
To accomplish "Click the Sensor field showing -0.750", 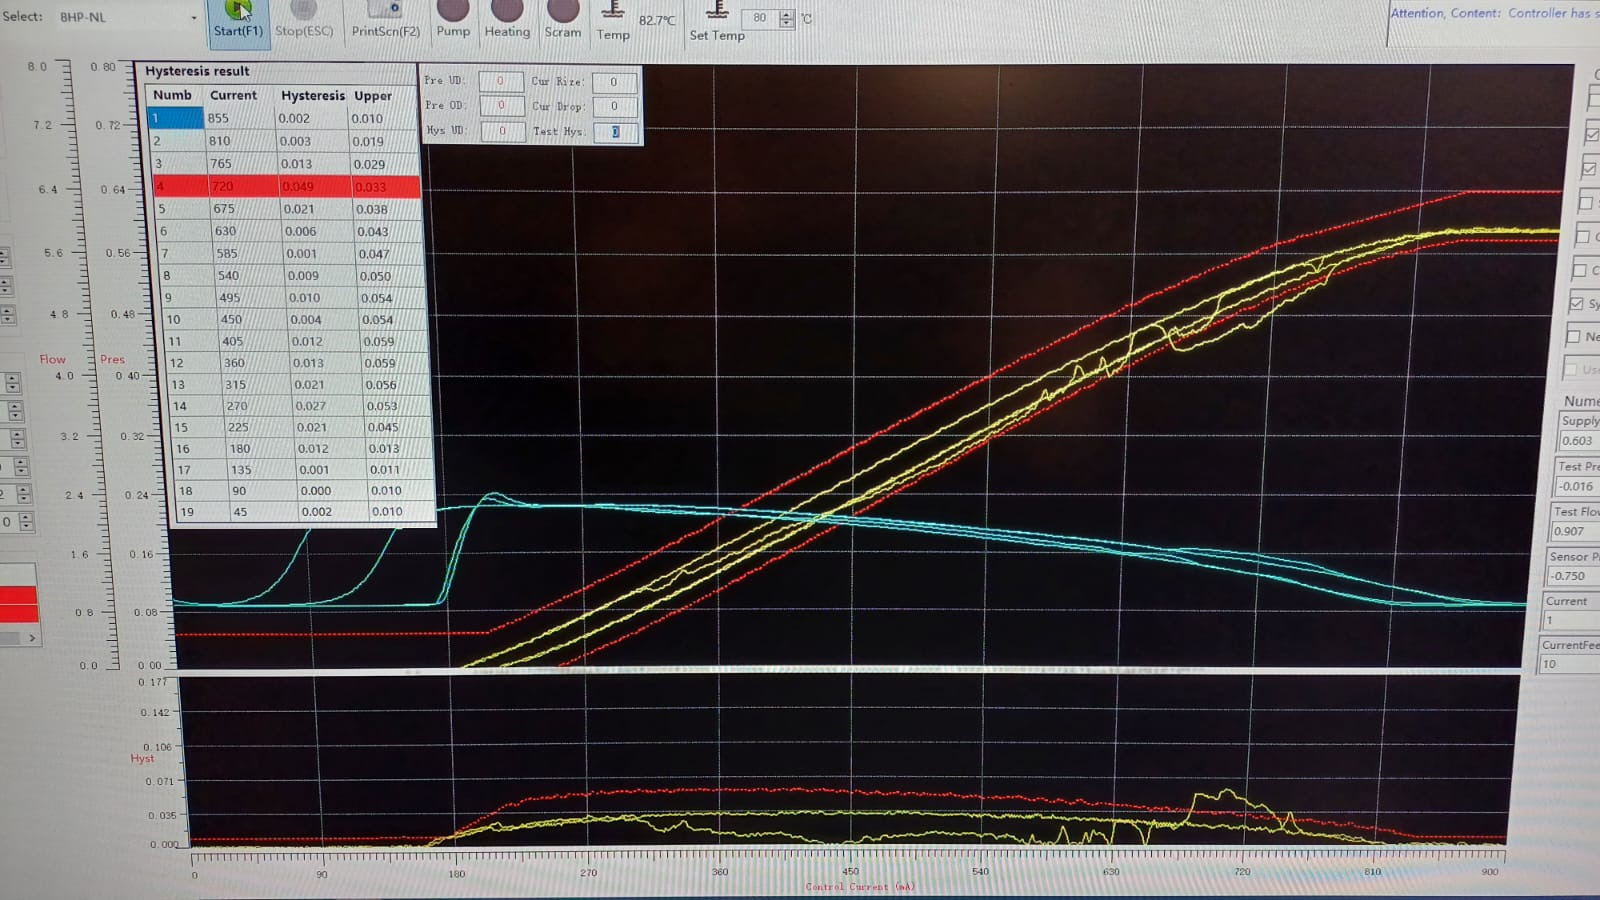I will (1573, 576).
